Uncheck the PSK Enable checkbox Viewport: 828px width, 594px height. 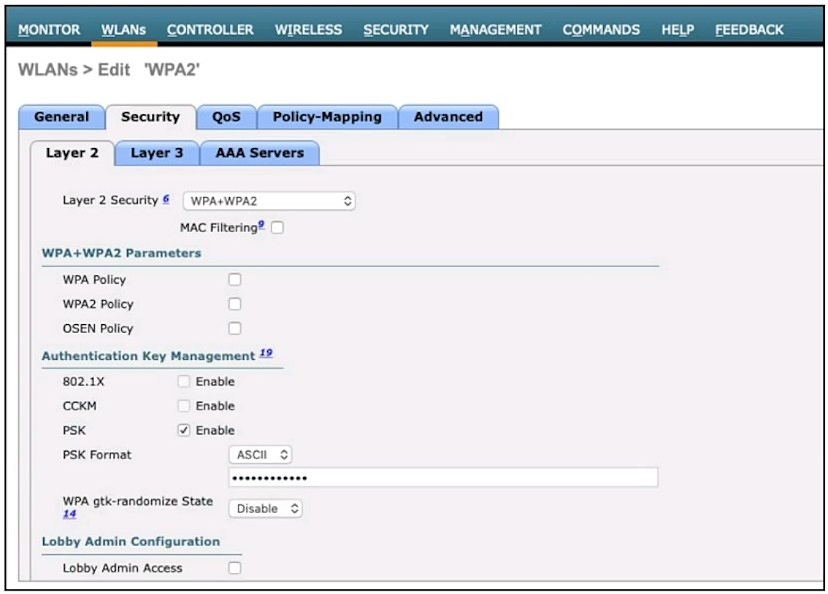tap(183, 430)
